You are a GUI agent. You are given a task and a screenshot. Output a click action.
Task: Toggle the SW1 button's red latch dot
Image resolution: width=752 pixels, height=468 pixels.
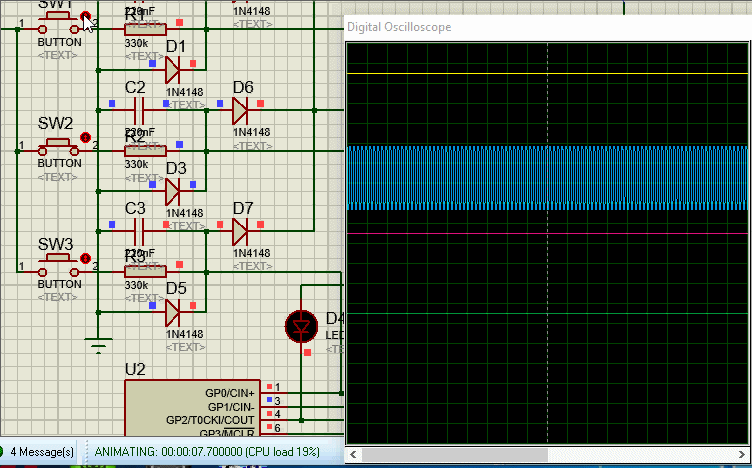85,16
